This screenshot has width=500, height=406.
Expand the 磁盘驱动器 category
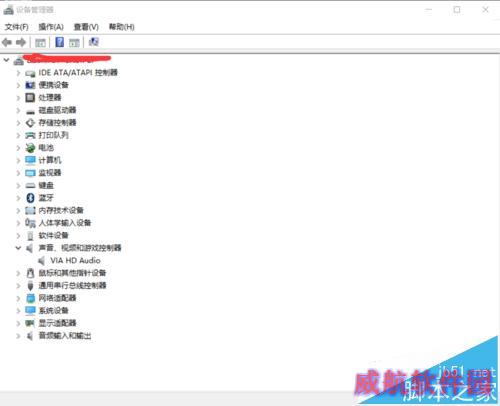point(18,110)
